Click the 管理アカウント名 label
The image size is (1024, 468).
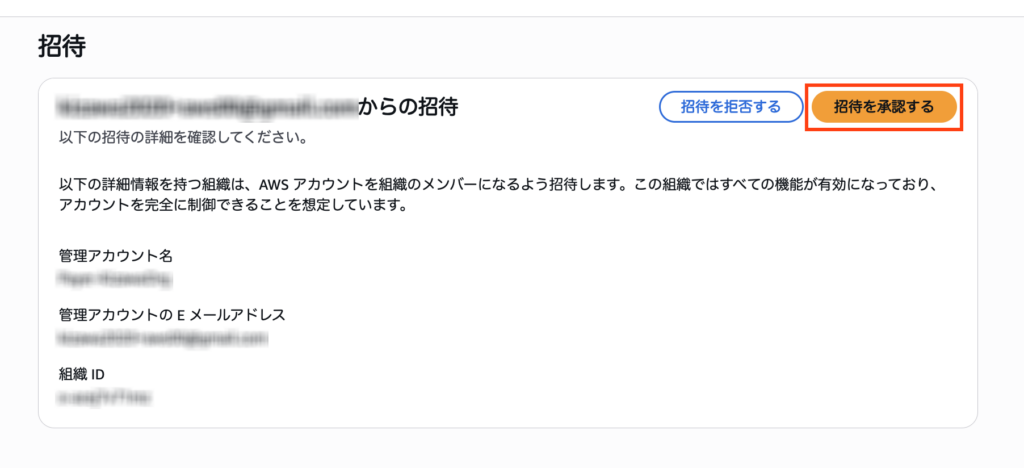pyautogui.click(x=116, y=256)
